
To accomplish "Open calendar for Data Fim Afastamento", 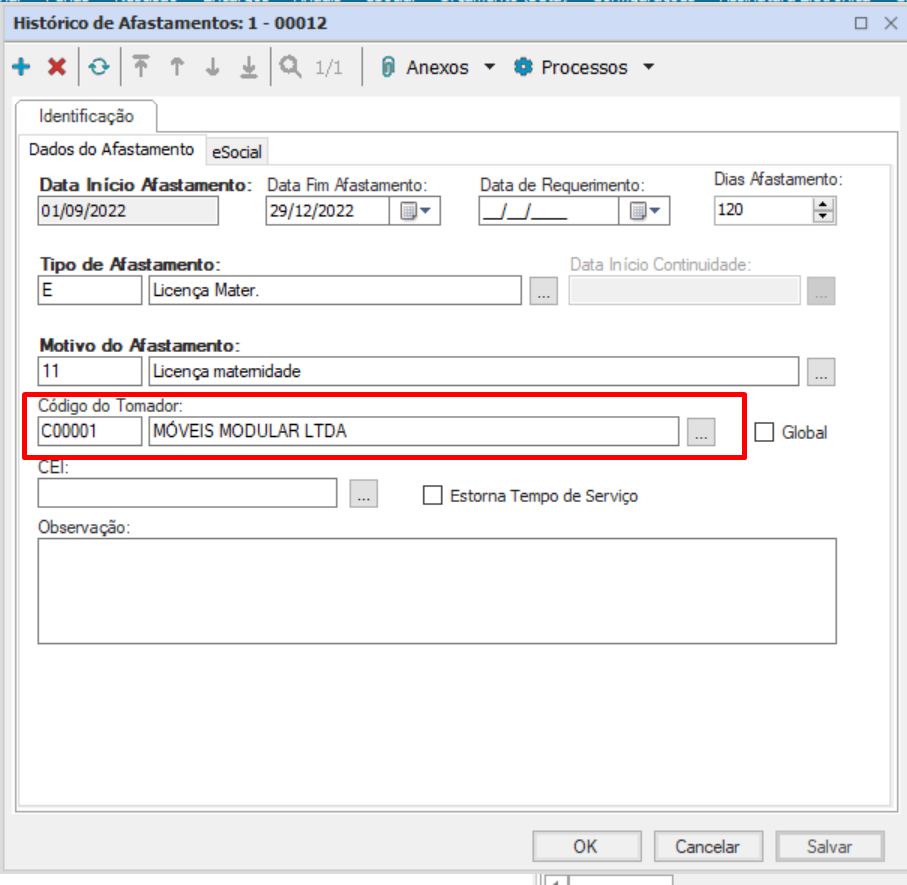I will point(415,211).
